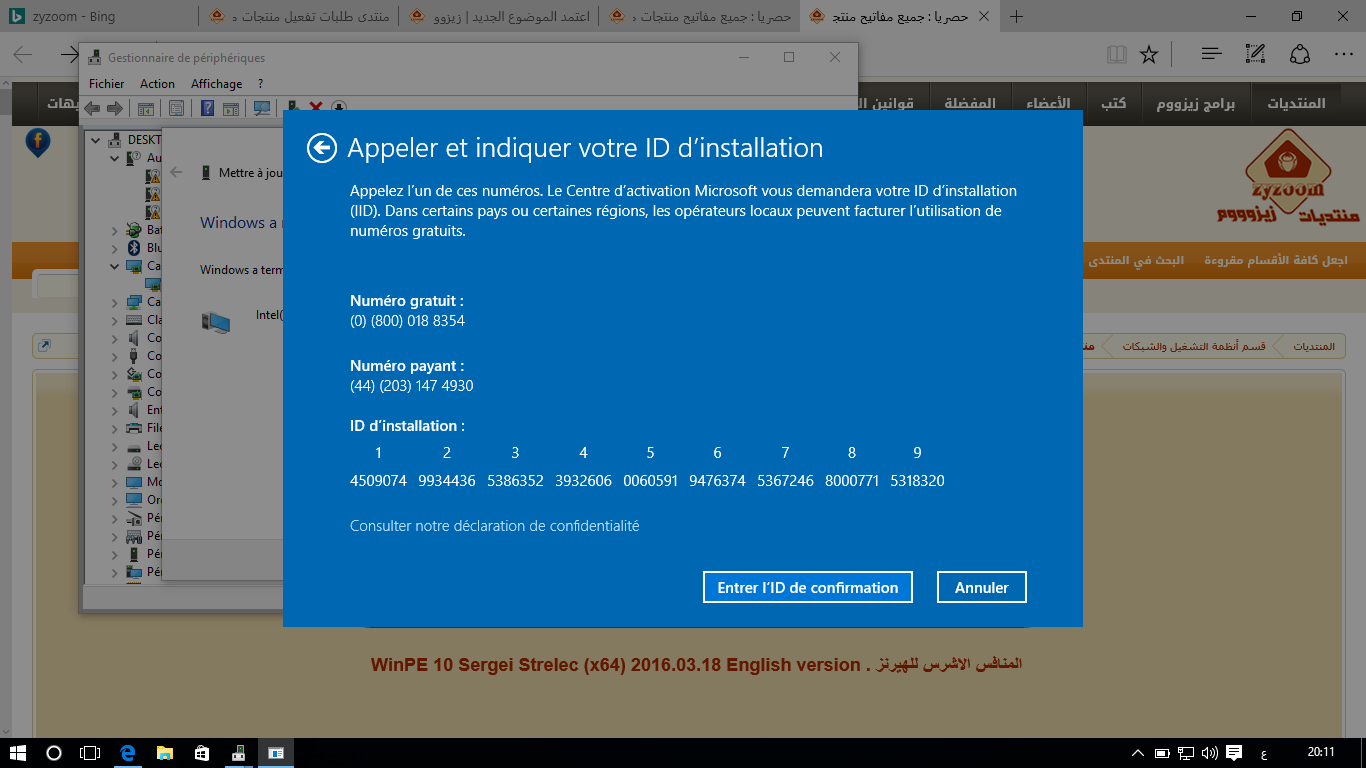Screen dimensions: 1366x768
Task: Click the 'Entrer l'ID de confirmation' button
Action: pos(808,587)
